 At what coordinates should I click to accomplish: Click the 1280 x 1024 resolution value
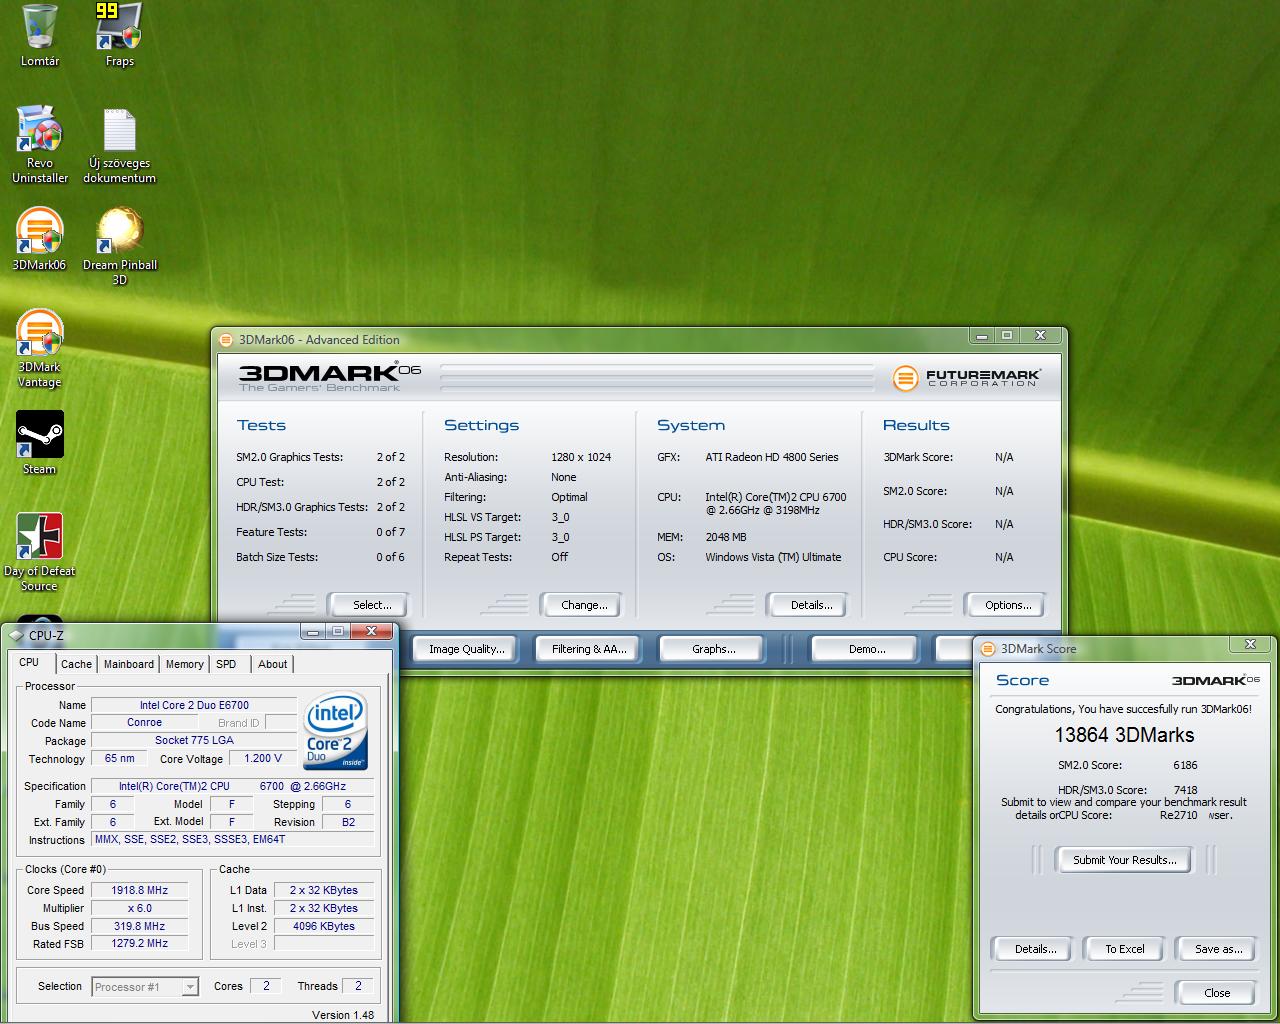click(581, 457)
